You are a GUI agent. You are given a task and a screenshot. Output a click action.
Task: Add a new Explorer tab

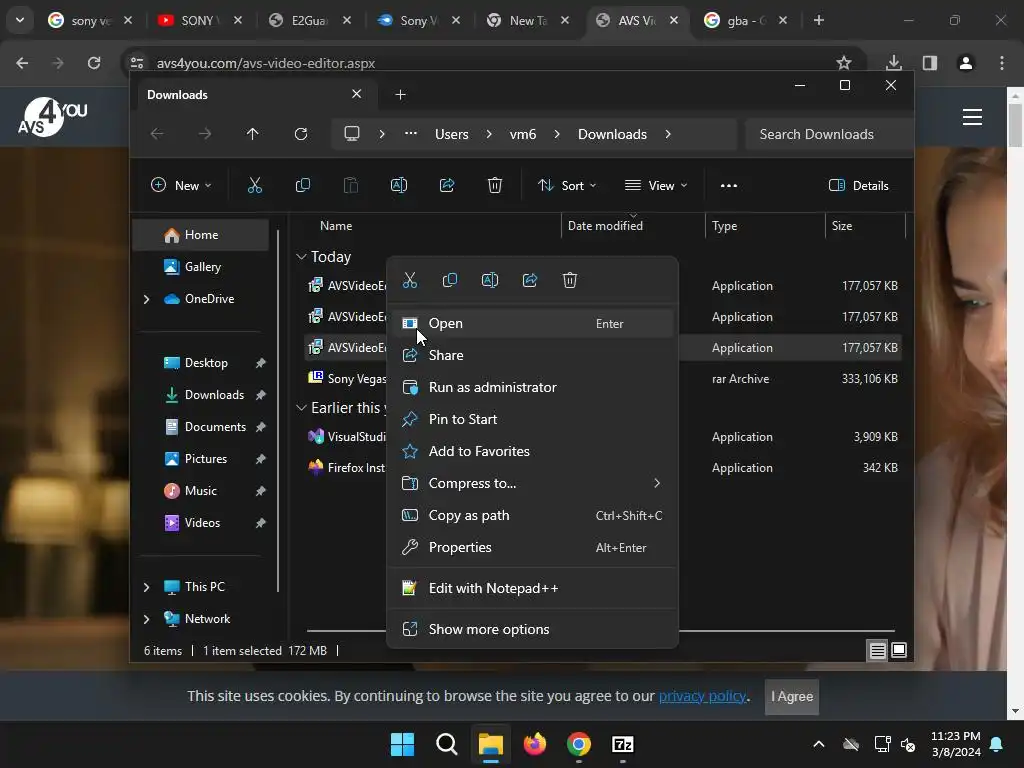pos(400,95)
